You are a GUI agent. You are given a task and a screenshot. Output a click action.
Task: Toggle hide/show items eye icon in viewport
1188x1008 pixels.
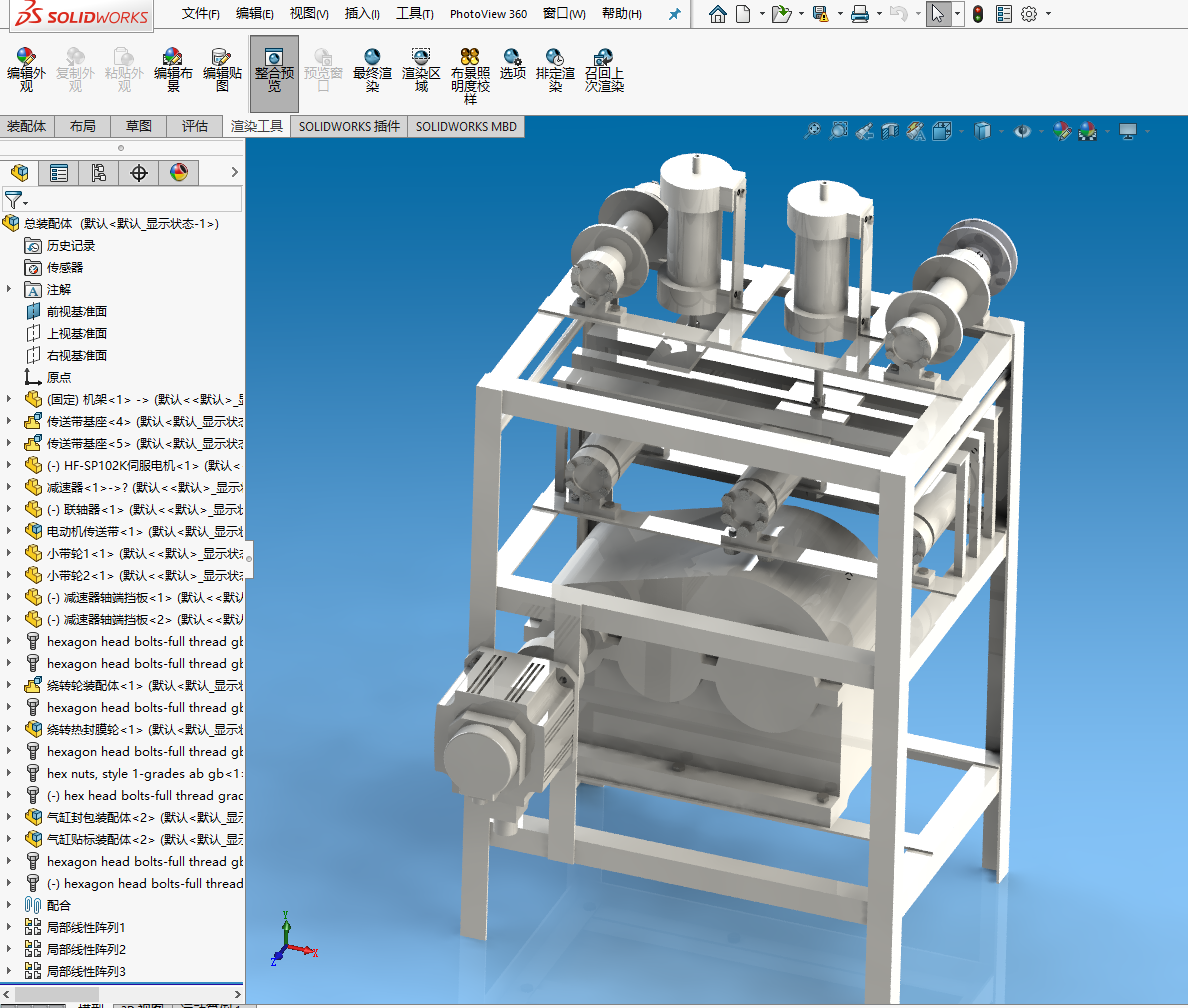1022,131
